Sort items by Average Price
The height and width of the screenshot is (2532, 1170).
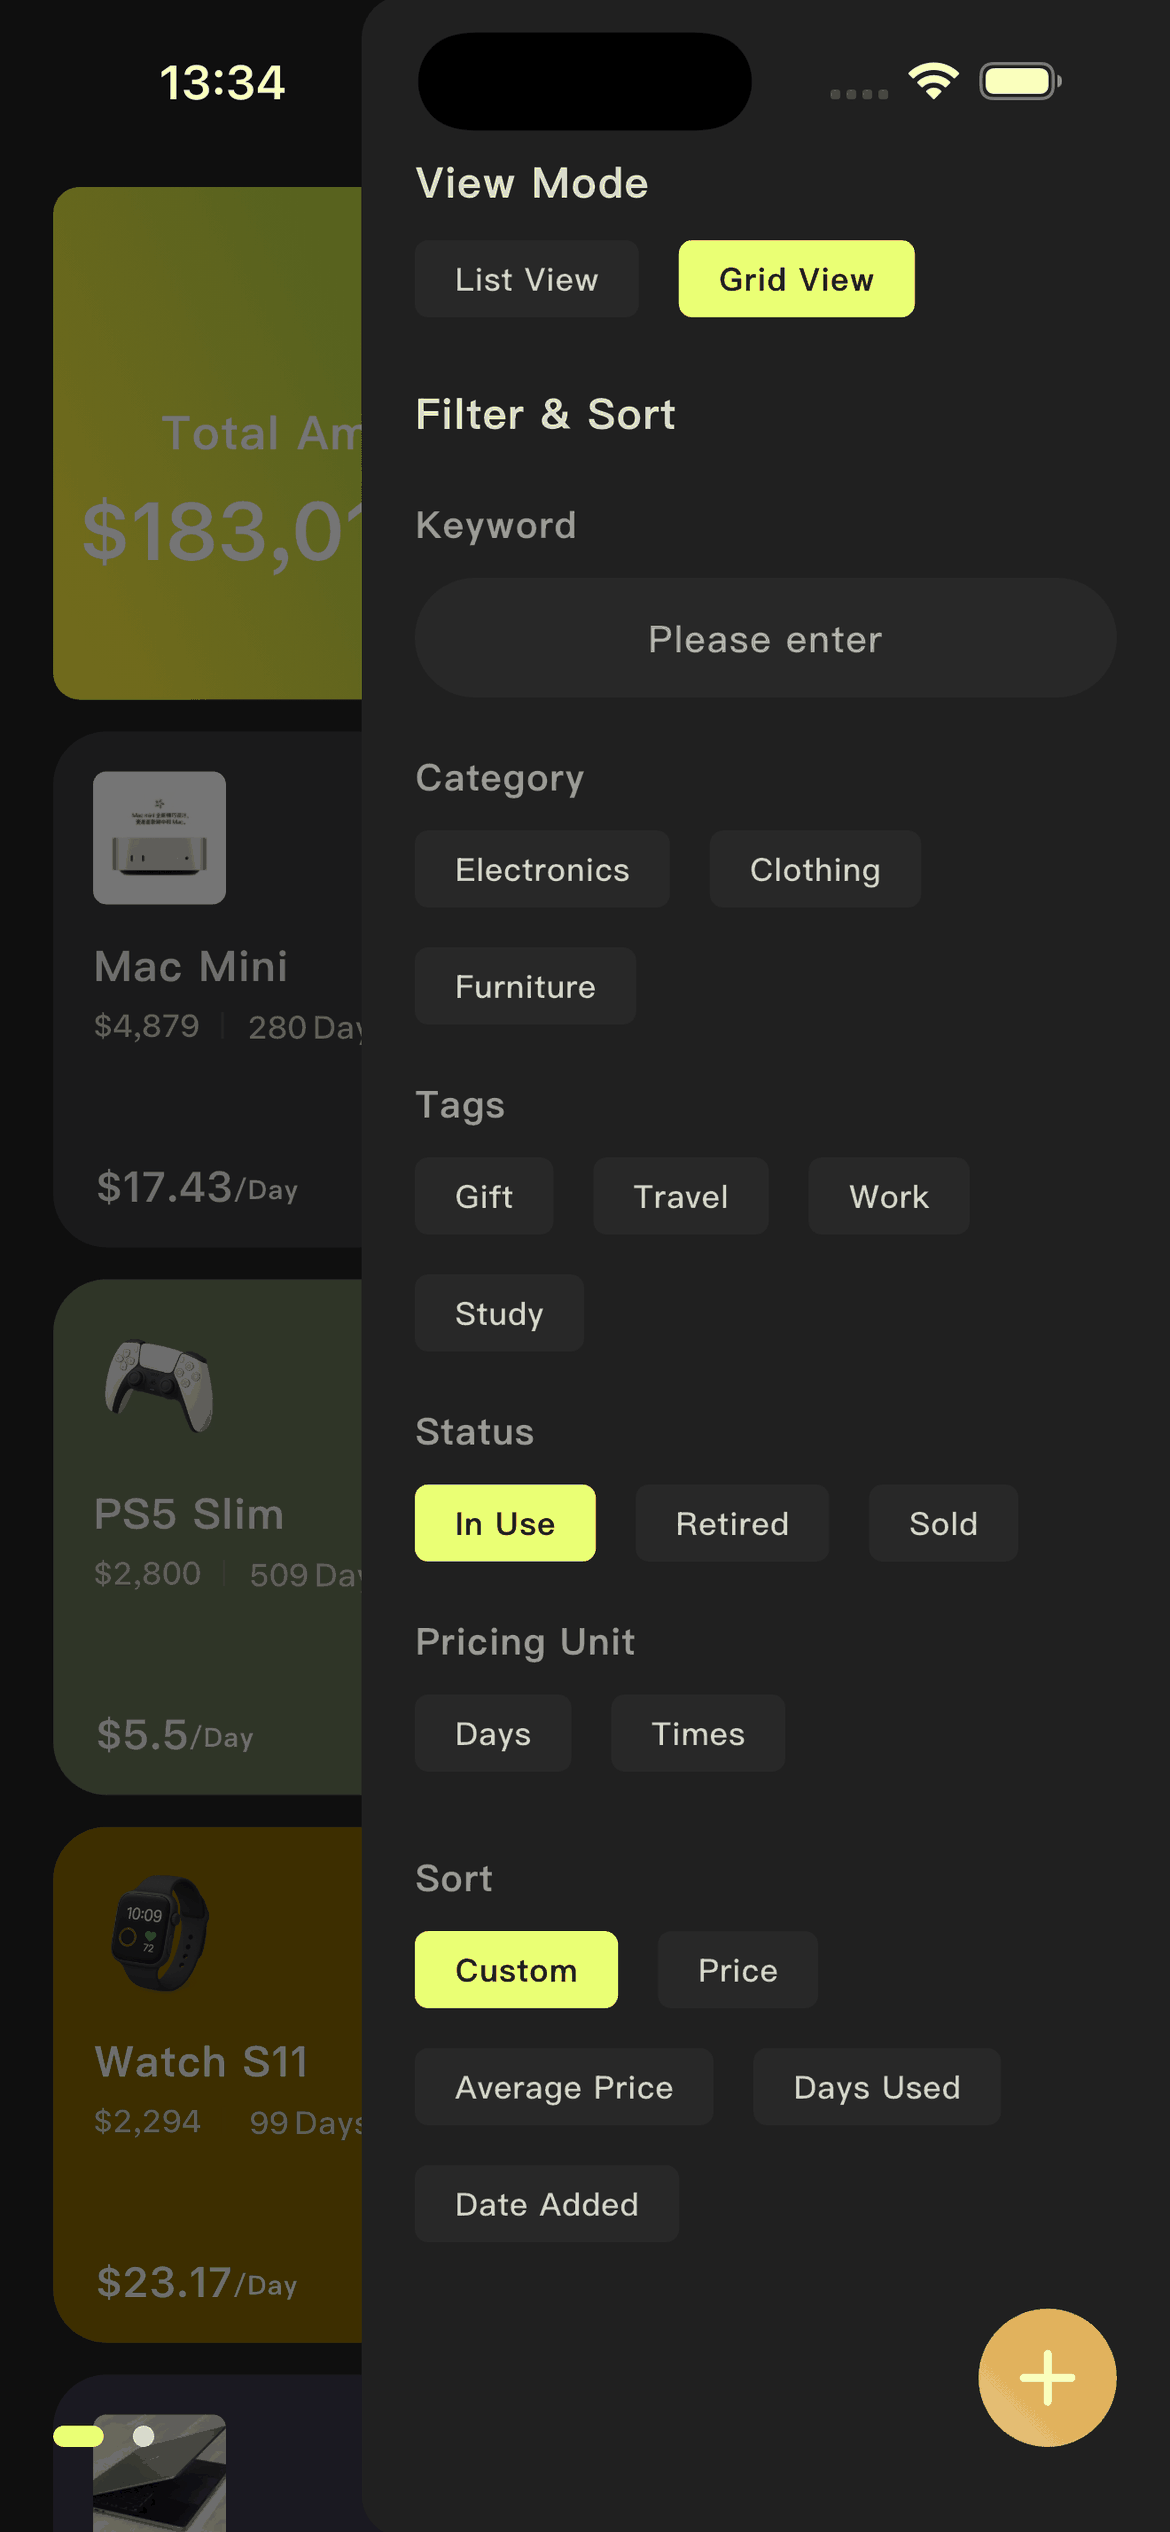(564, 2087)
